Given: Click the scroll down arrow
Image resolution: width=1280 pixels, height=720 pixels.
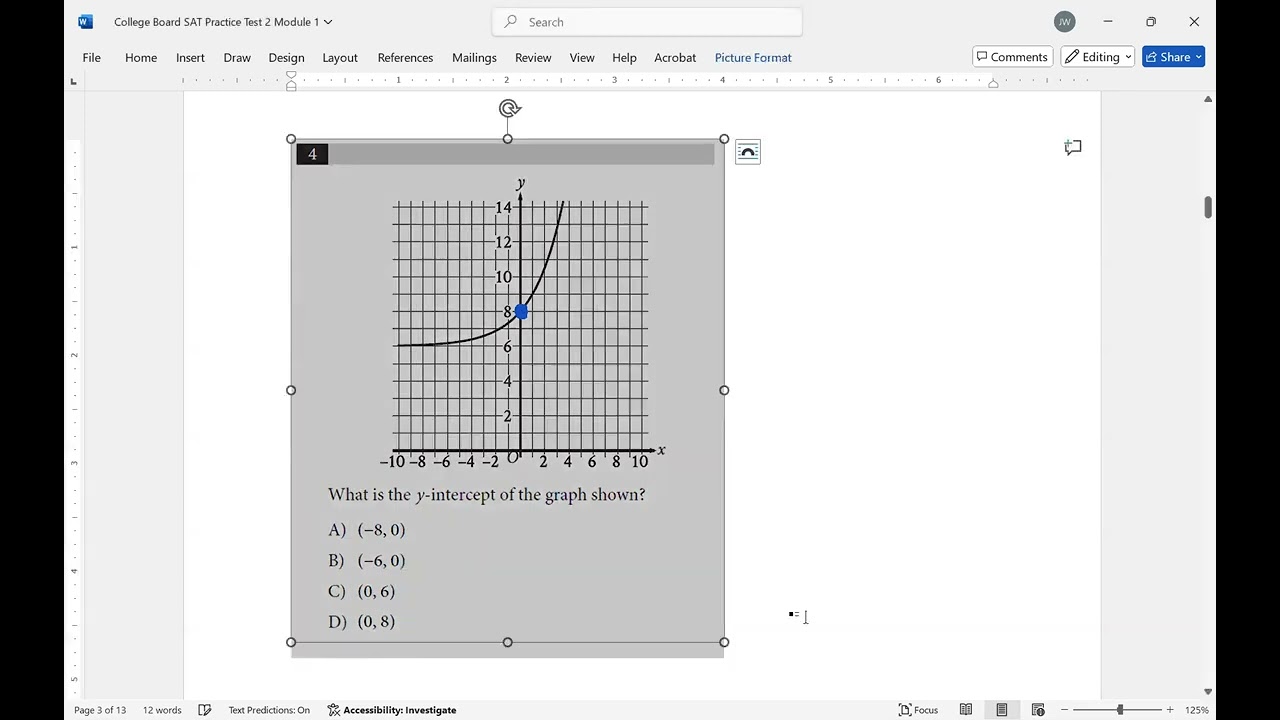Looking at the screenshot, I should pyautogui.click(x=1208, y=691).
